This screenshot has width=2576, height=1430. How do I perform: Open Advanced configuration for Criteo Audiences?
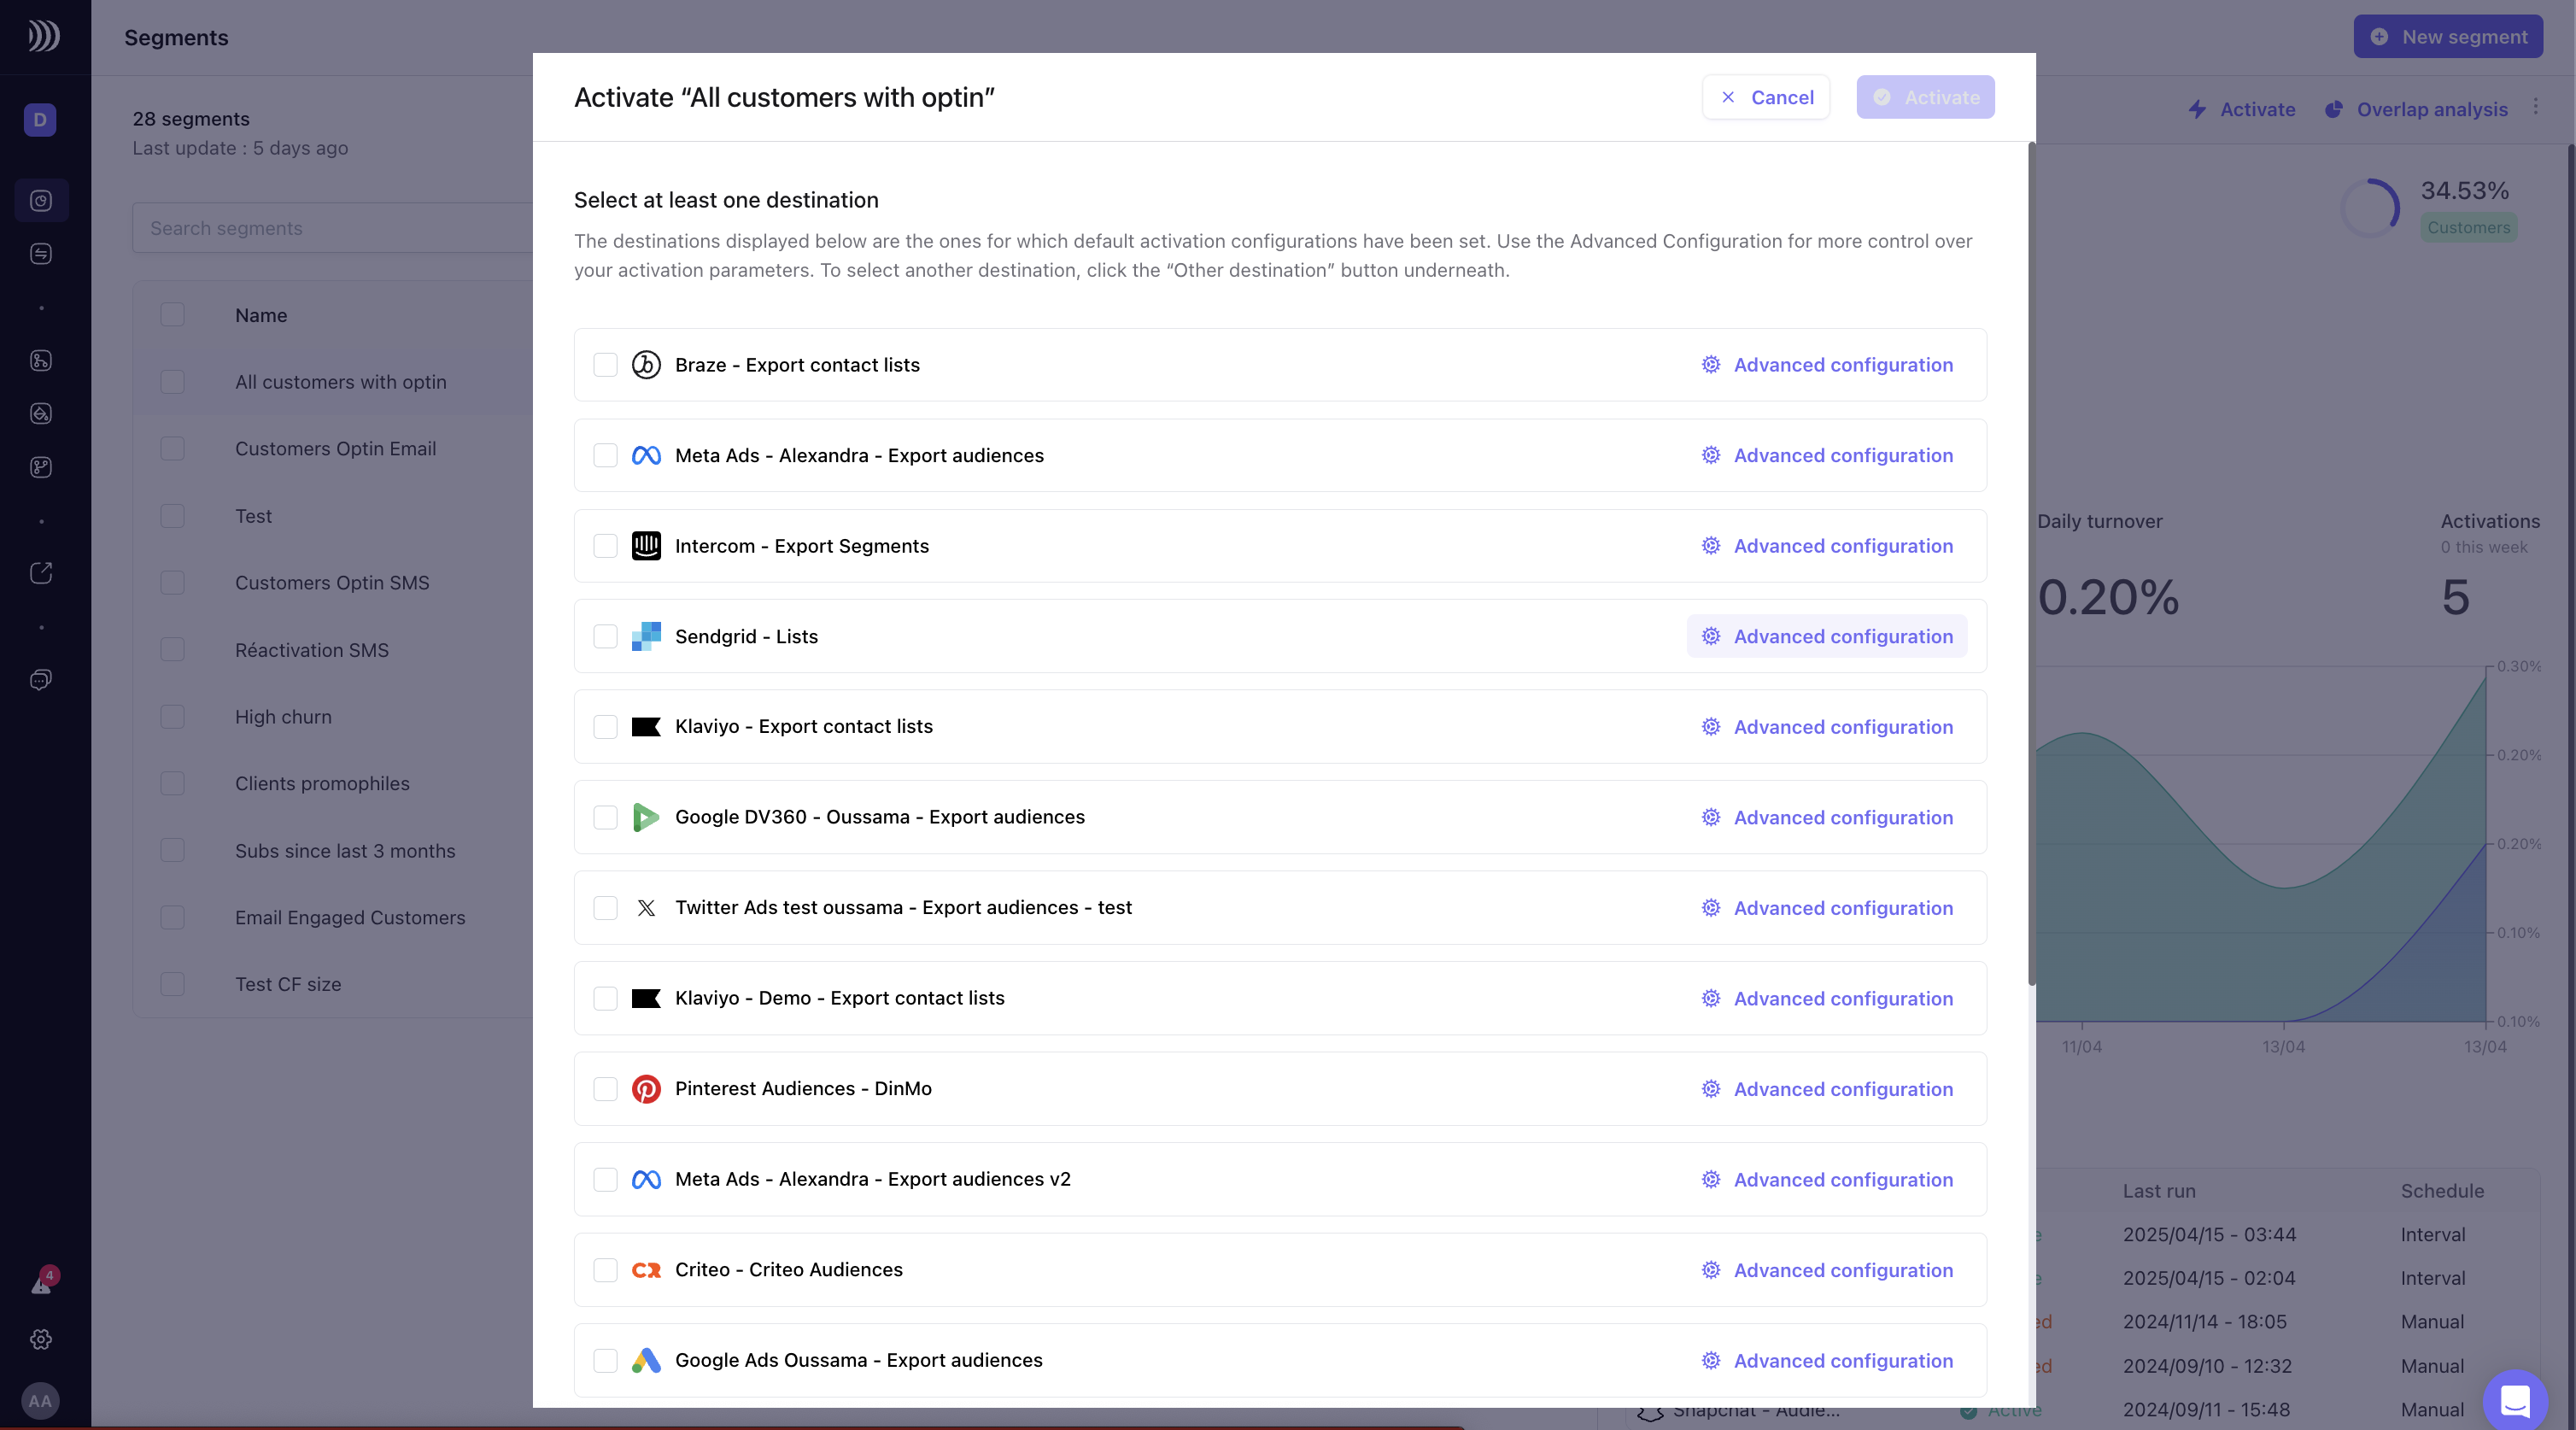[x=1827, y=1270]
